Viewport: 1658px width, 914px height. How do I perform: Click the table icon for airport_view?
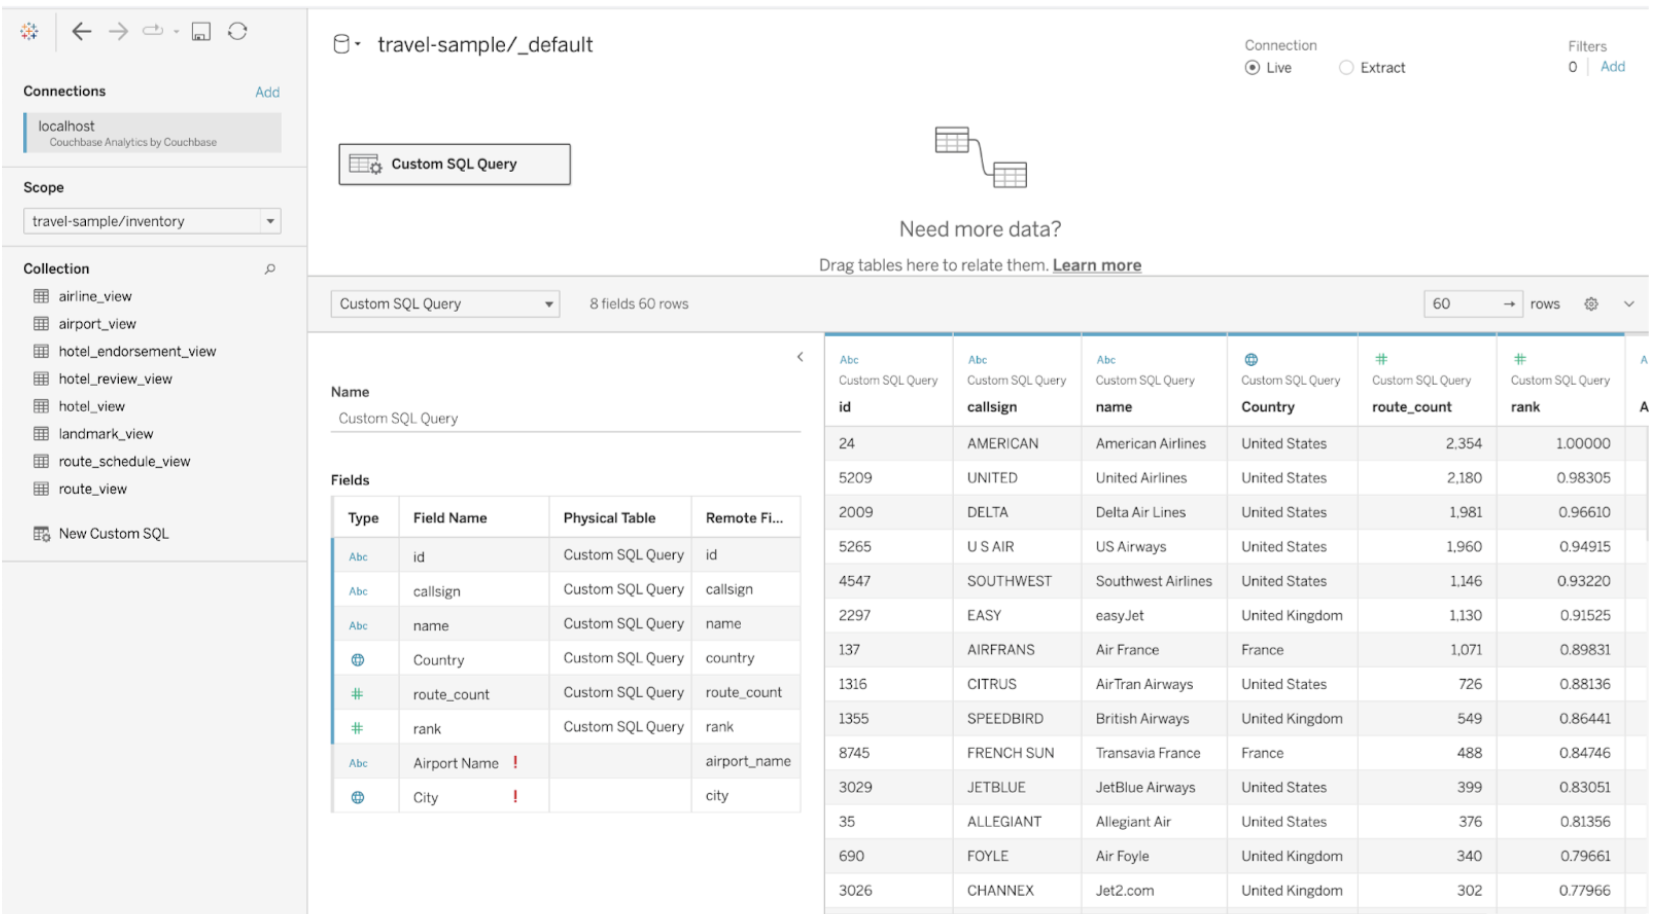pyautogui.click(x=41, y=324)
